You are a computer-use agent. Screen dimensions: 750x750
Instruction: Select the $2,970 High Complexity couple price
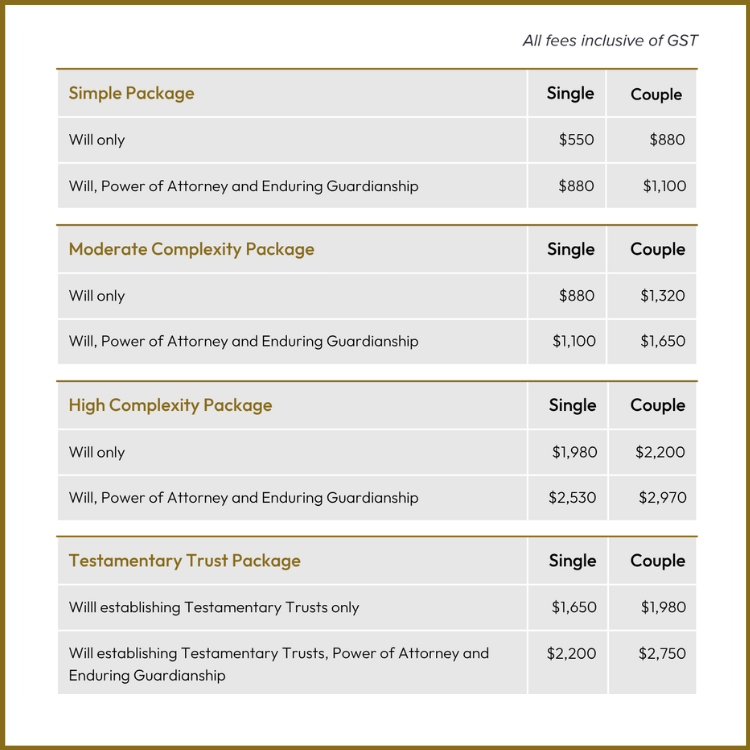click(662, 497)
